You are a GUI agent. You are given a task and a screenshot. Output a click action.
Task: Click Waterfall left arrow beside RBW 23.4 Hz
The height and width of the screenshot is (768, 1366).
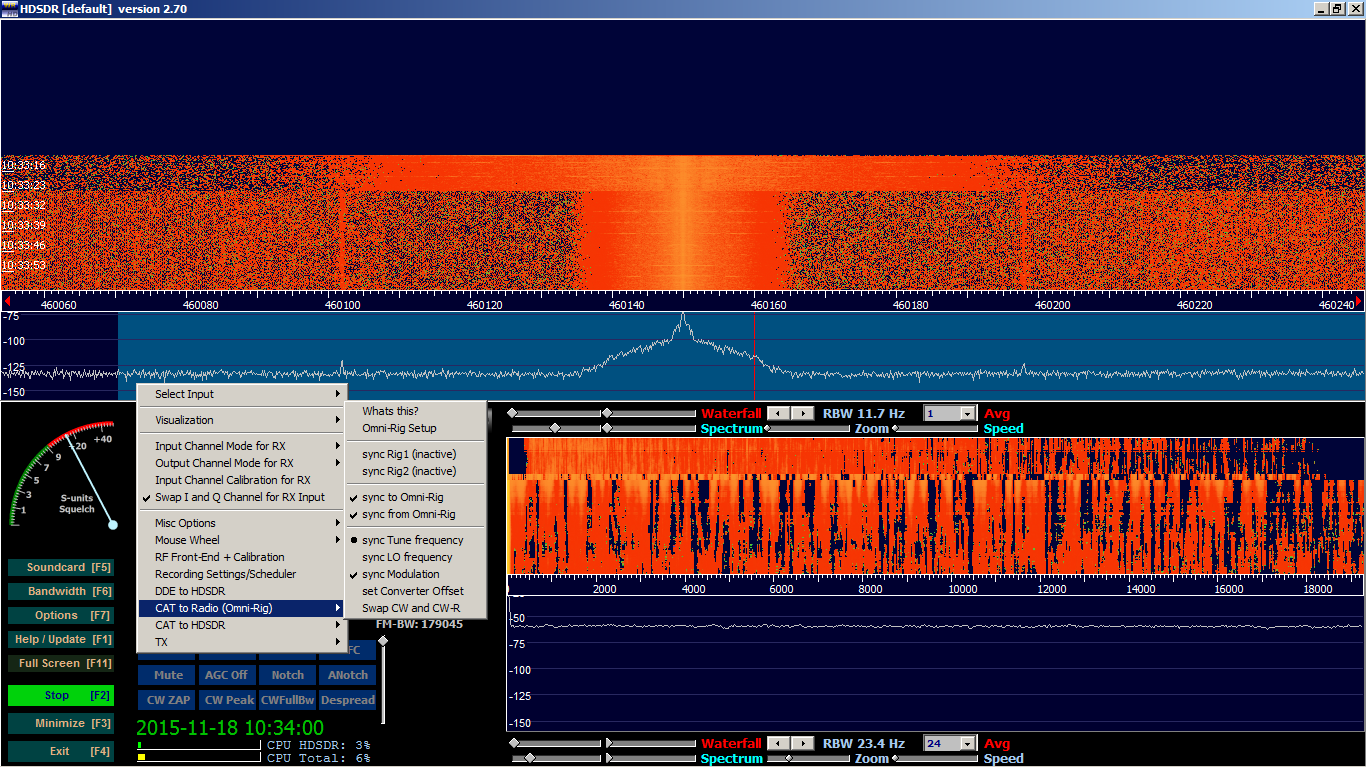pos(778,743)
